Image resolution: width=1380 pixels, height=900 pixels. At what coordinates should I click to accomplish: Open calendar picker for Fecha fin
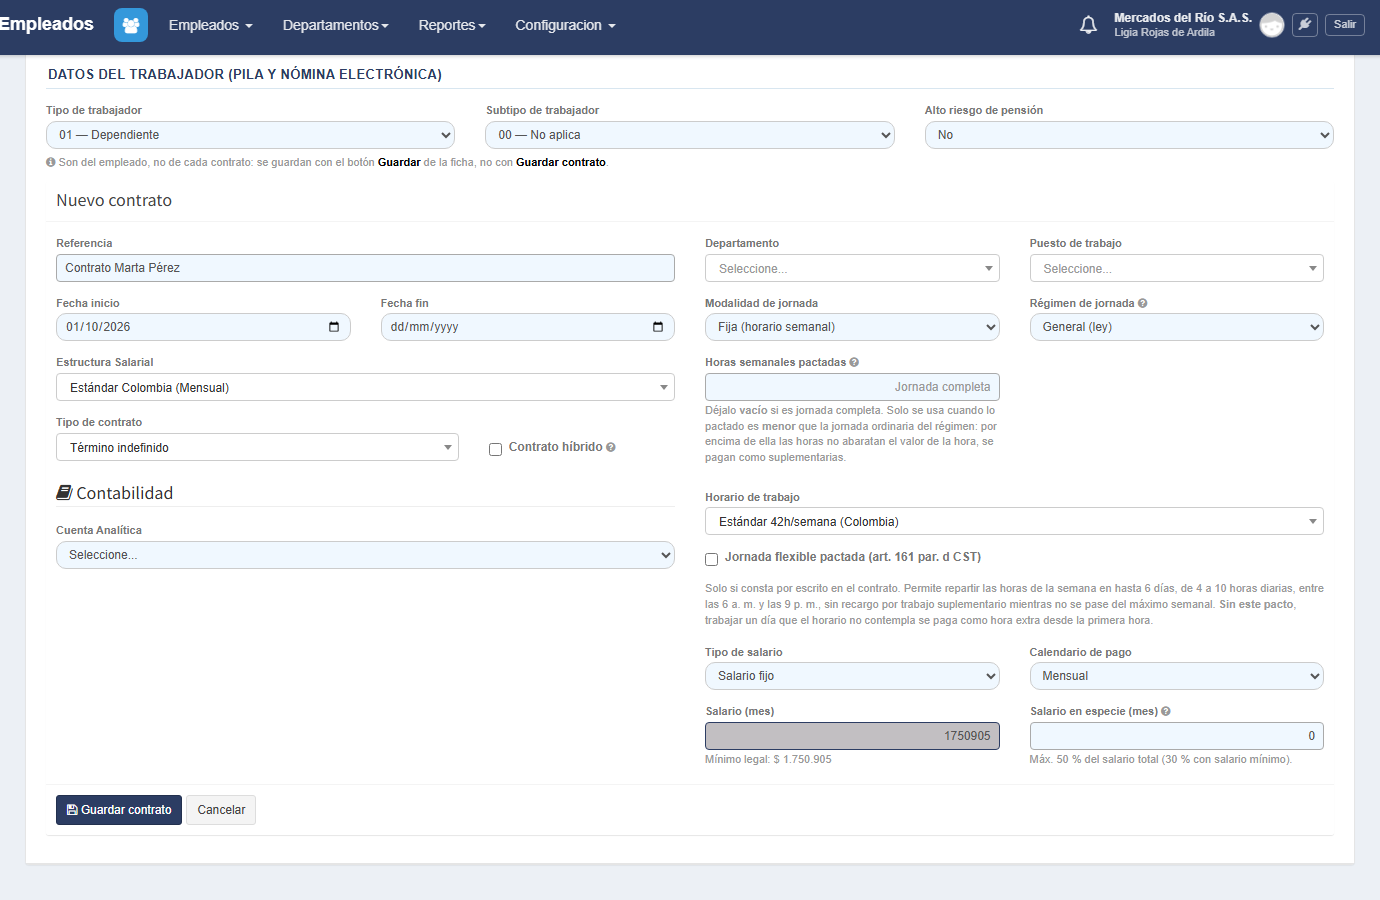point(658,327)
